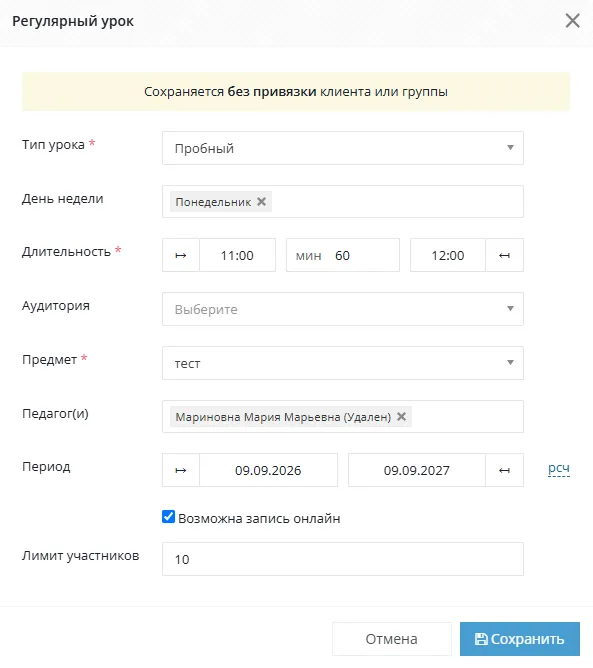Click the рсч link next to period
This screenshot has height=668, width=593.
click(x=559, y=469)
